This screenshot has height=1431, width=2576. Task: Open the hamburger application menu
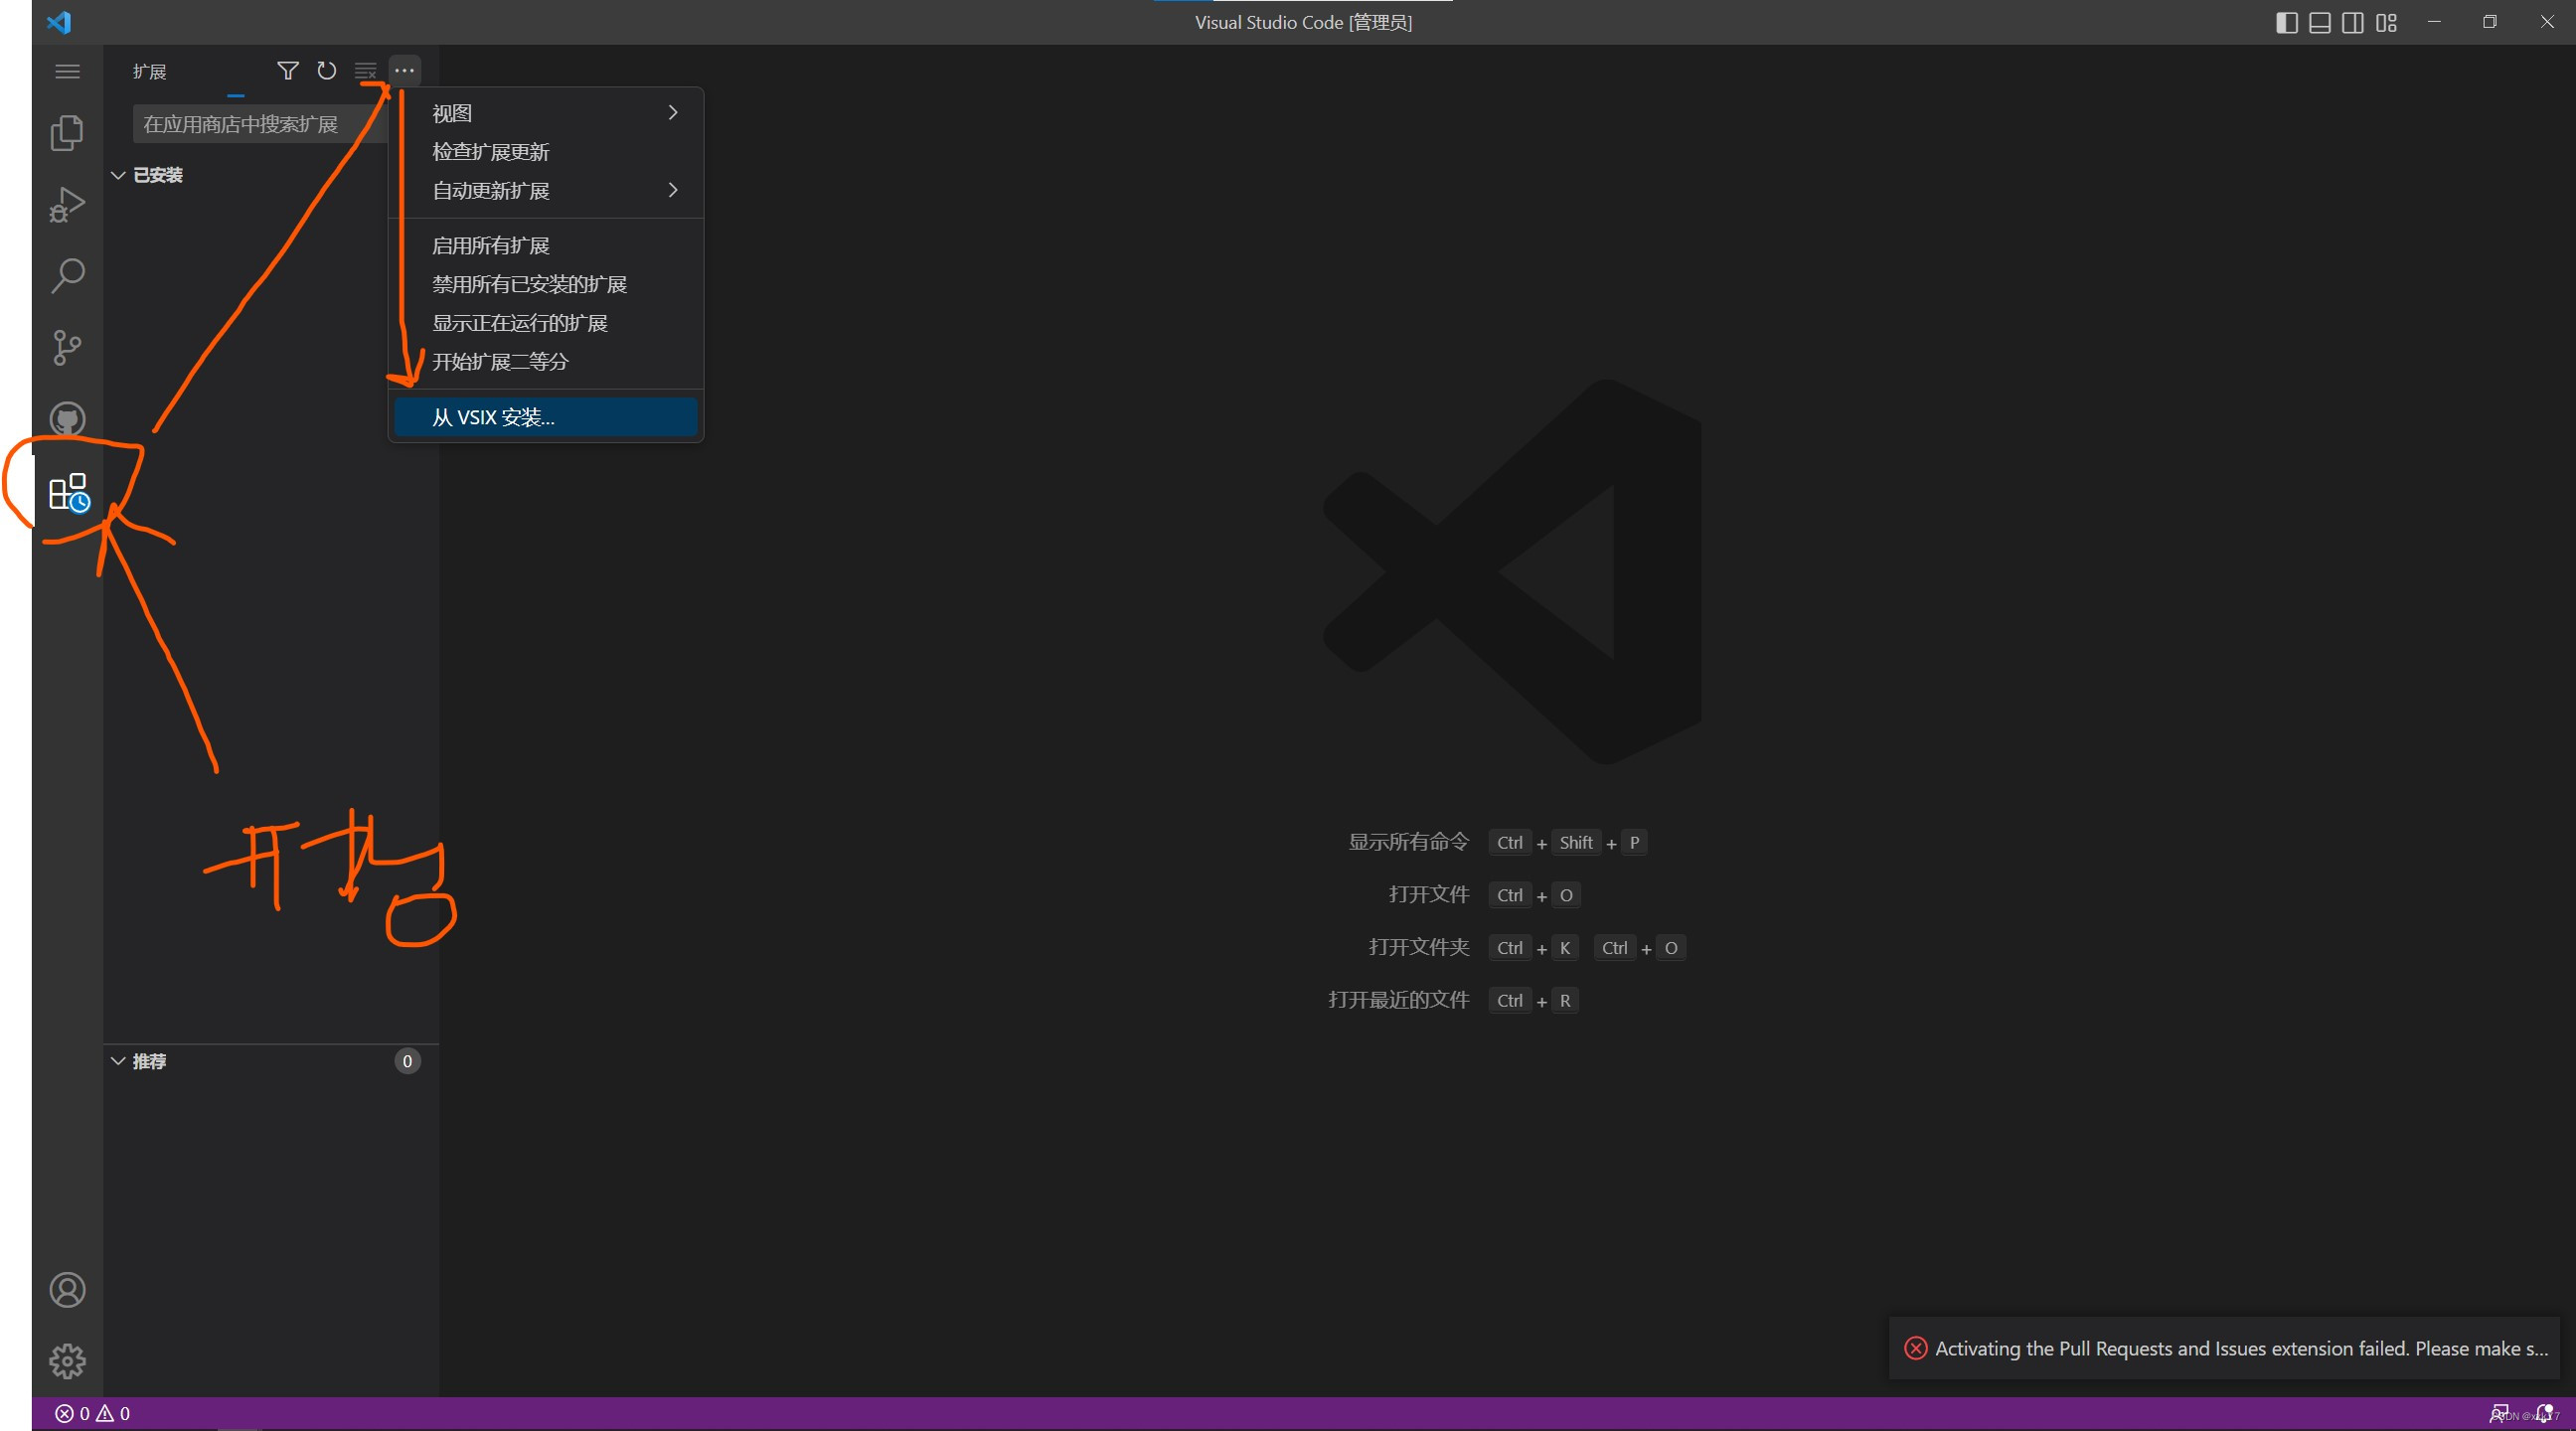[67, 71]
